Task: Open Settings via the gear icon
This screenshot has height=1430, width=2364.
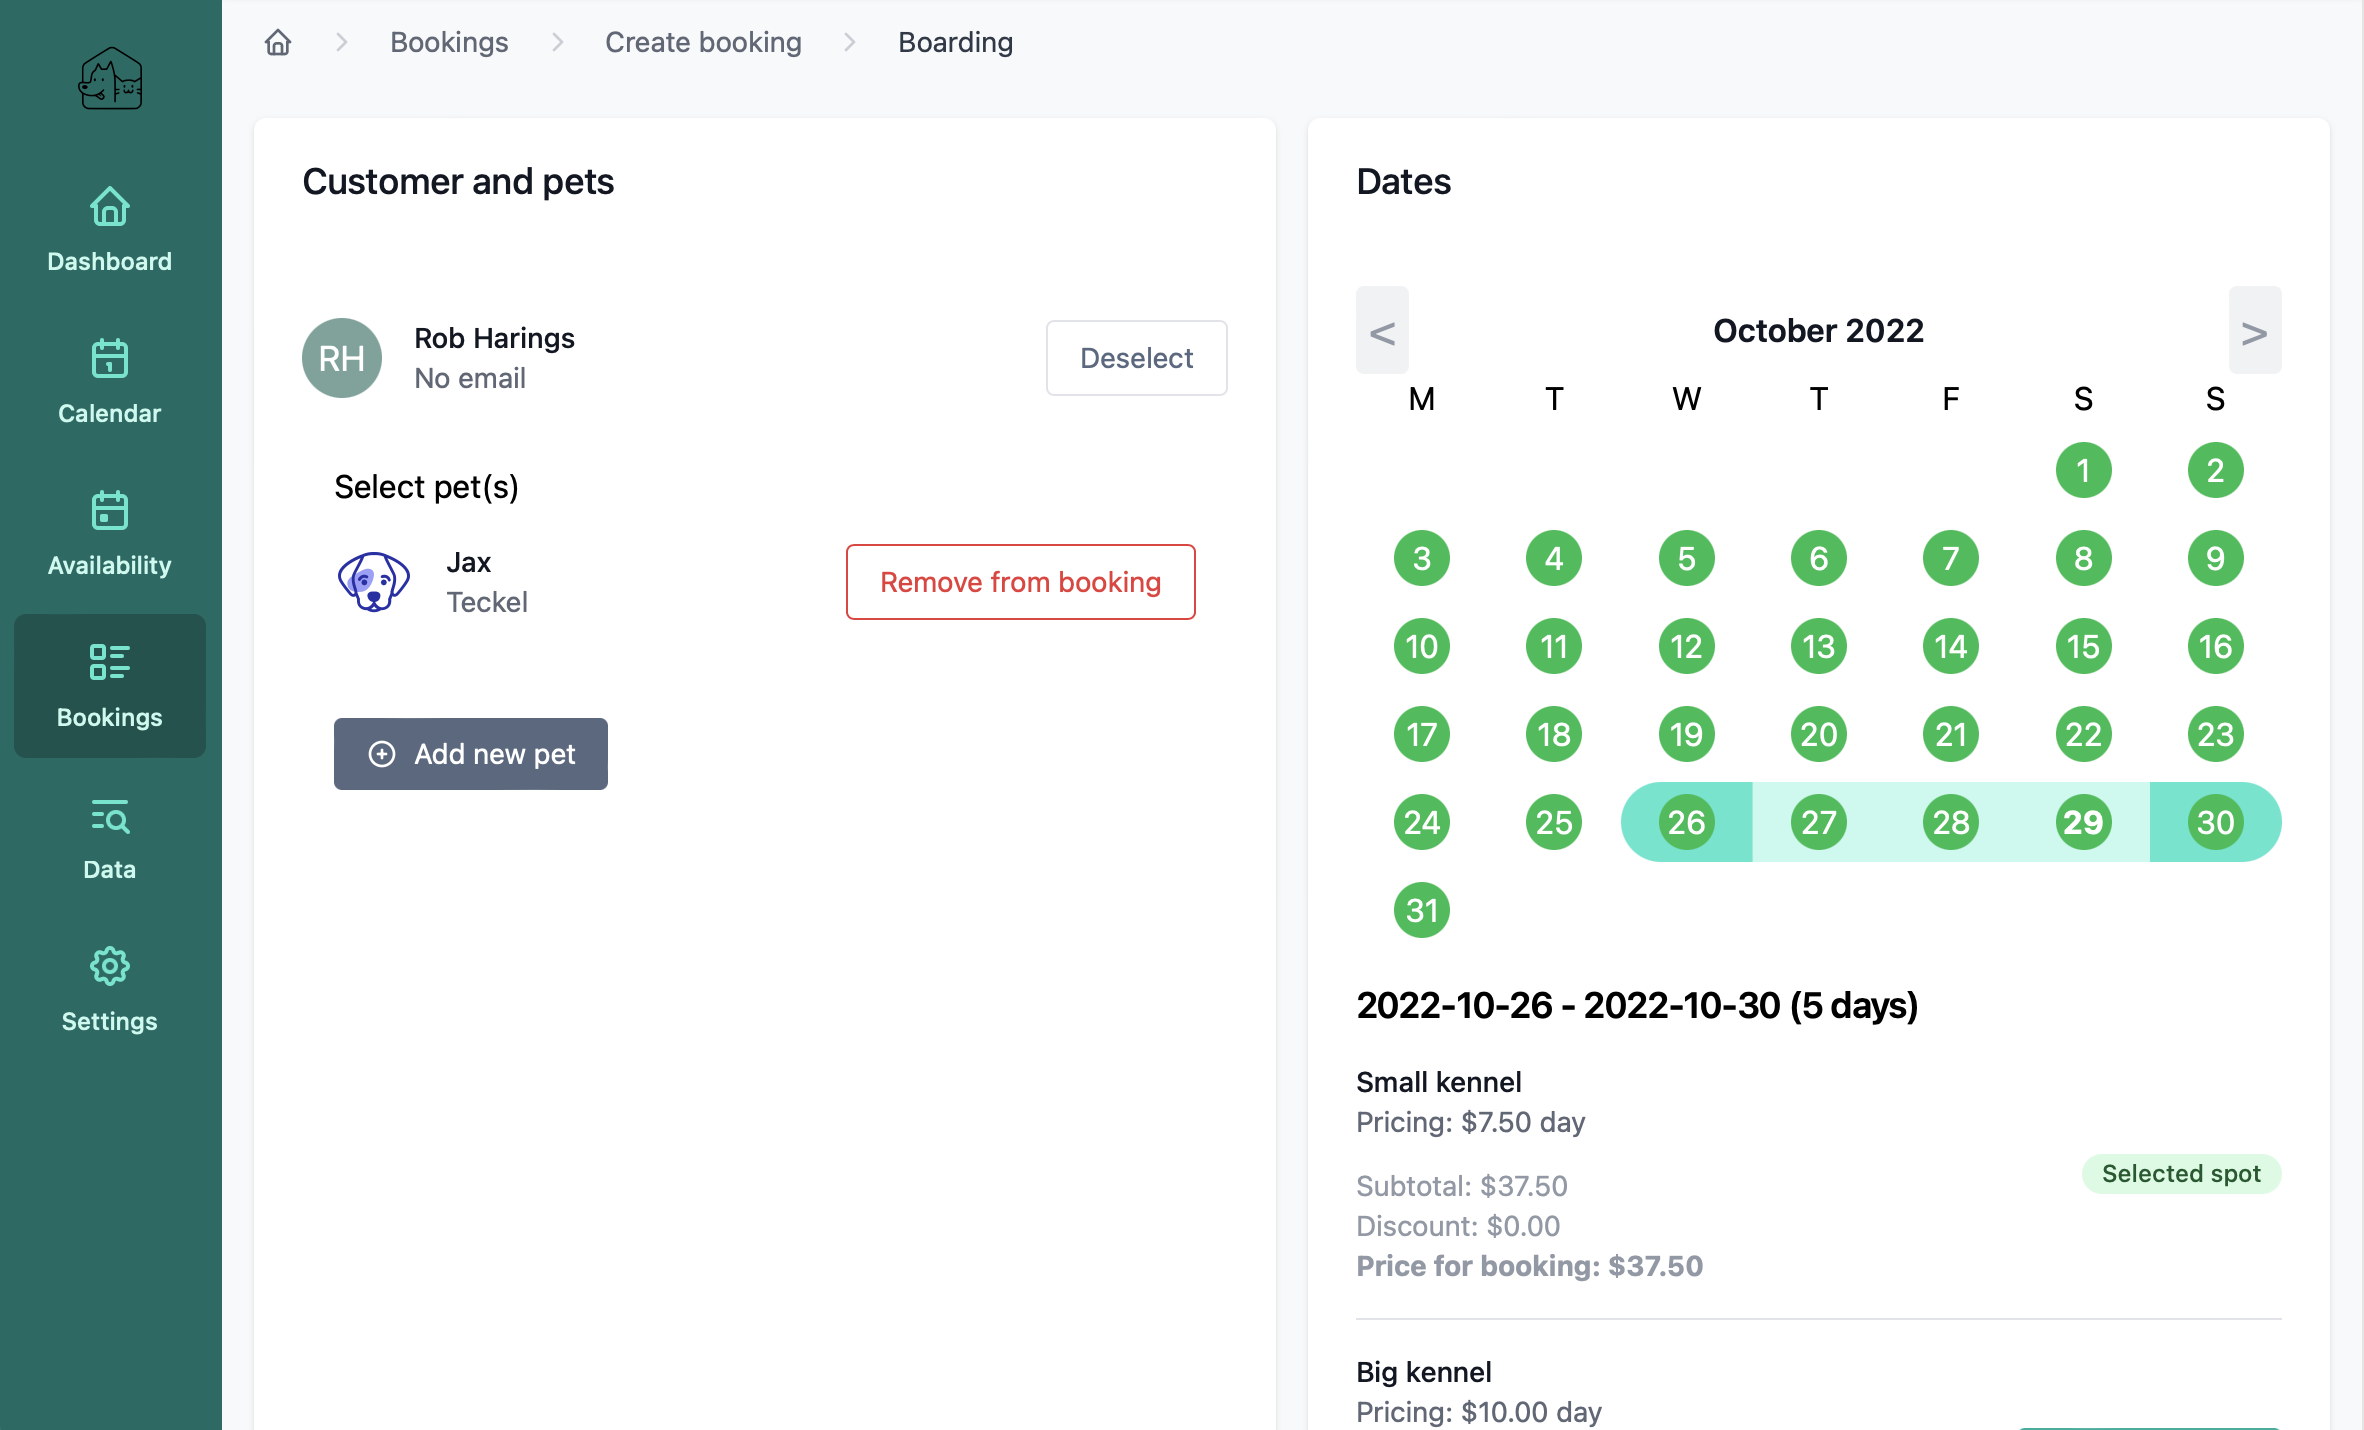Action: pos(108,989)
